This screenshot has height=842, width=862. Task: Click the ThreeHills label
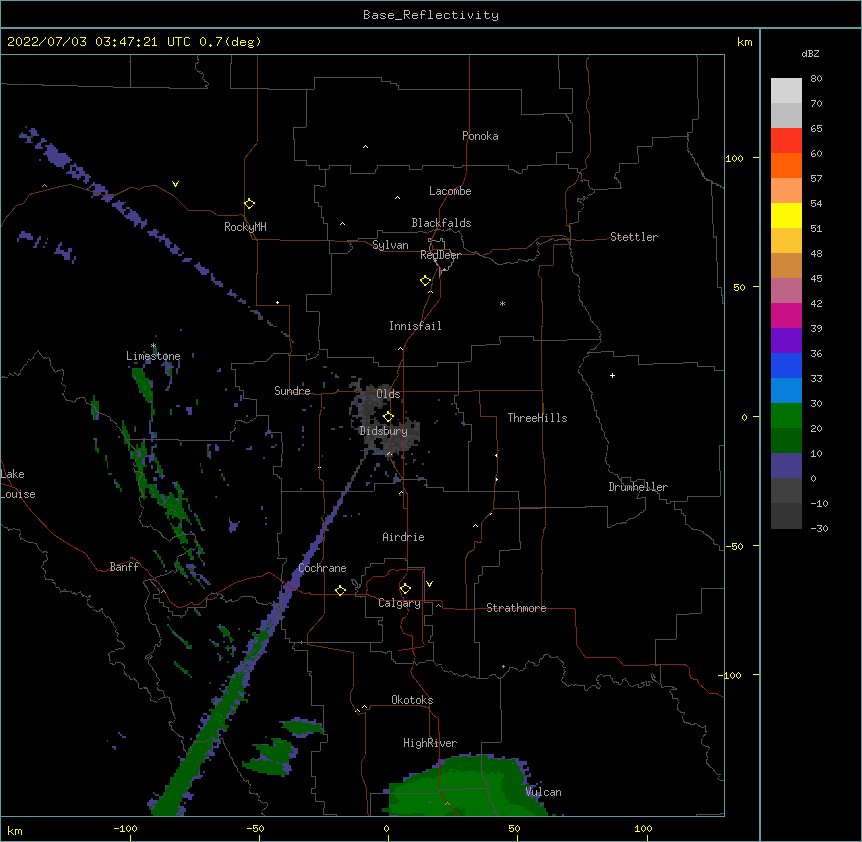click(537, 418)
